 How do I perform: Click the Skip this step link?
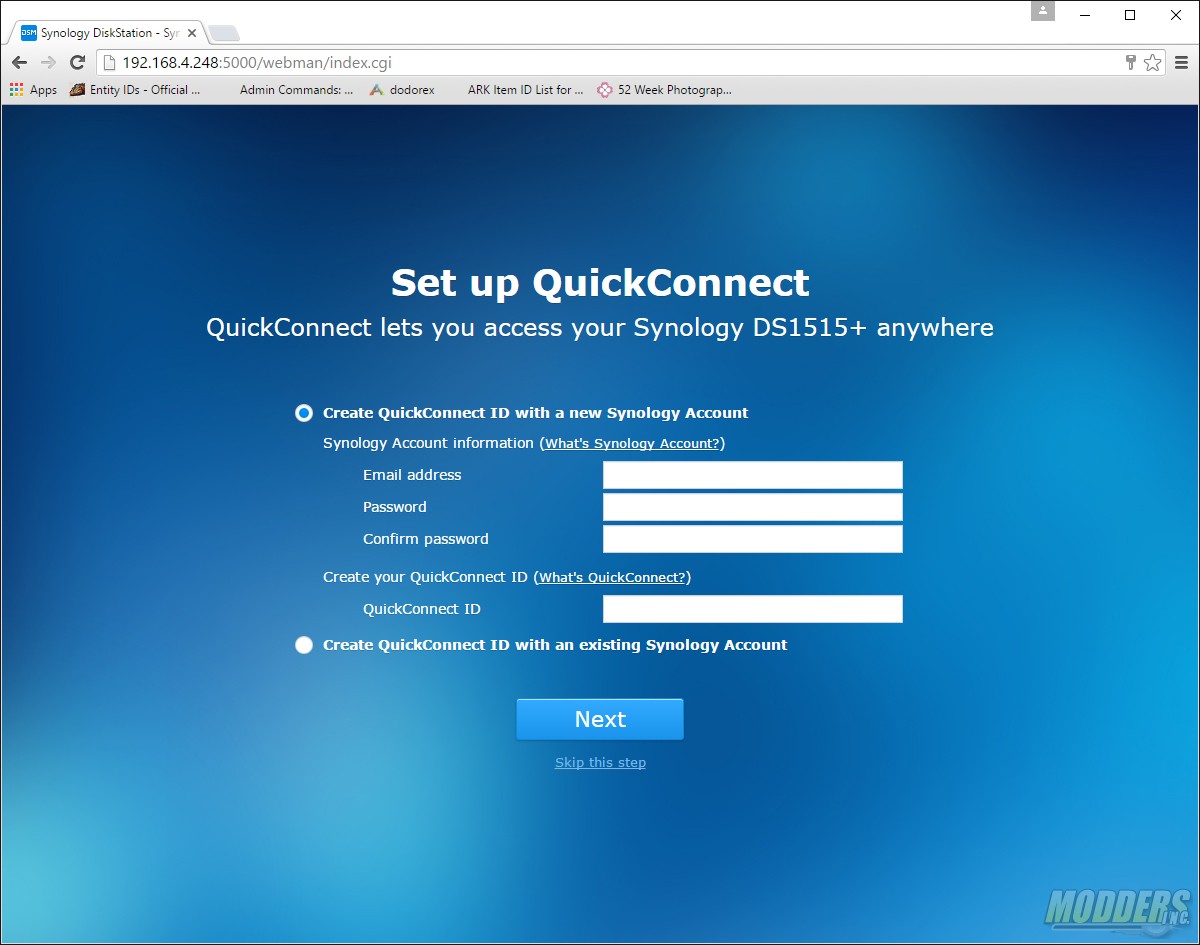[x=600, y=763]
